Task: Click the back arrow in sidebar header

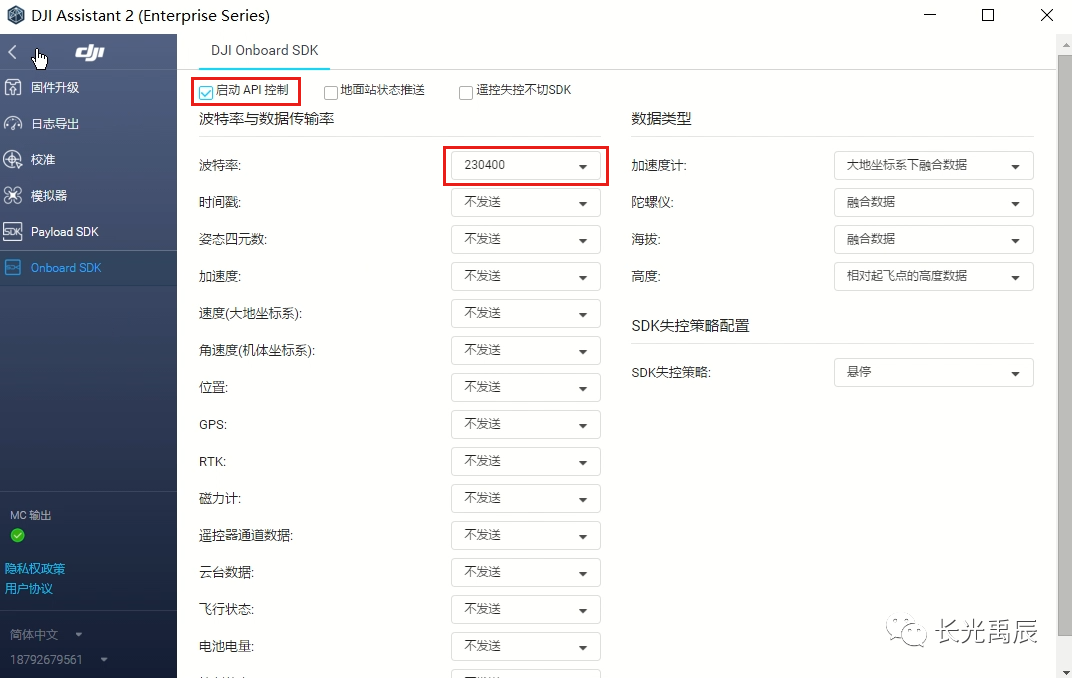Action: coord(13,52)
